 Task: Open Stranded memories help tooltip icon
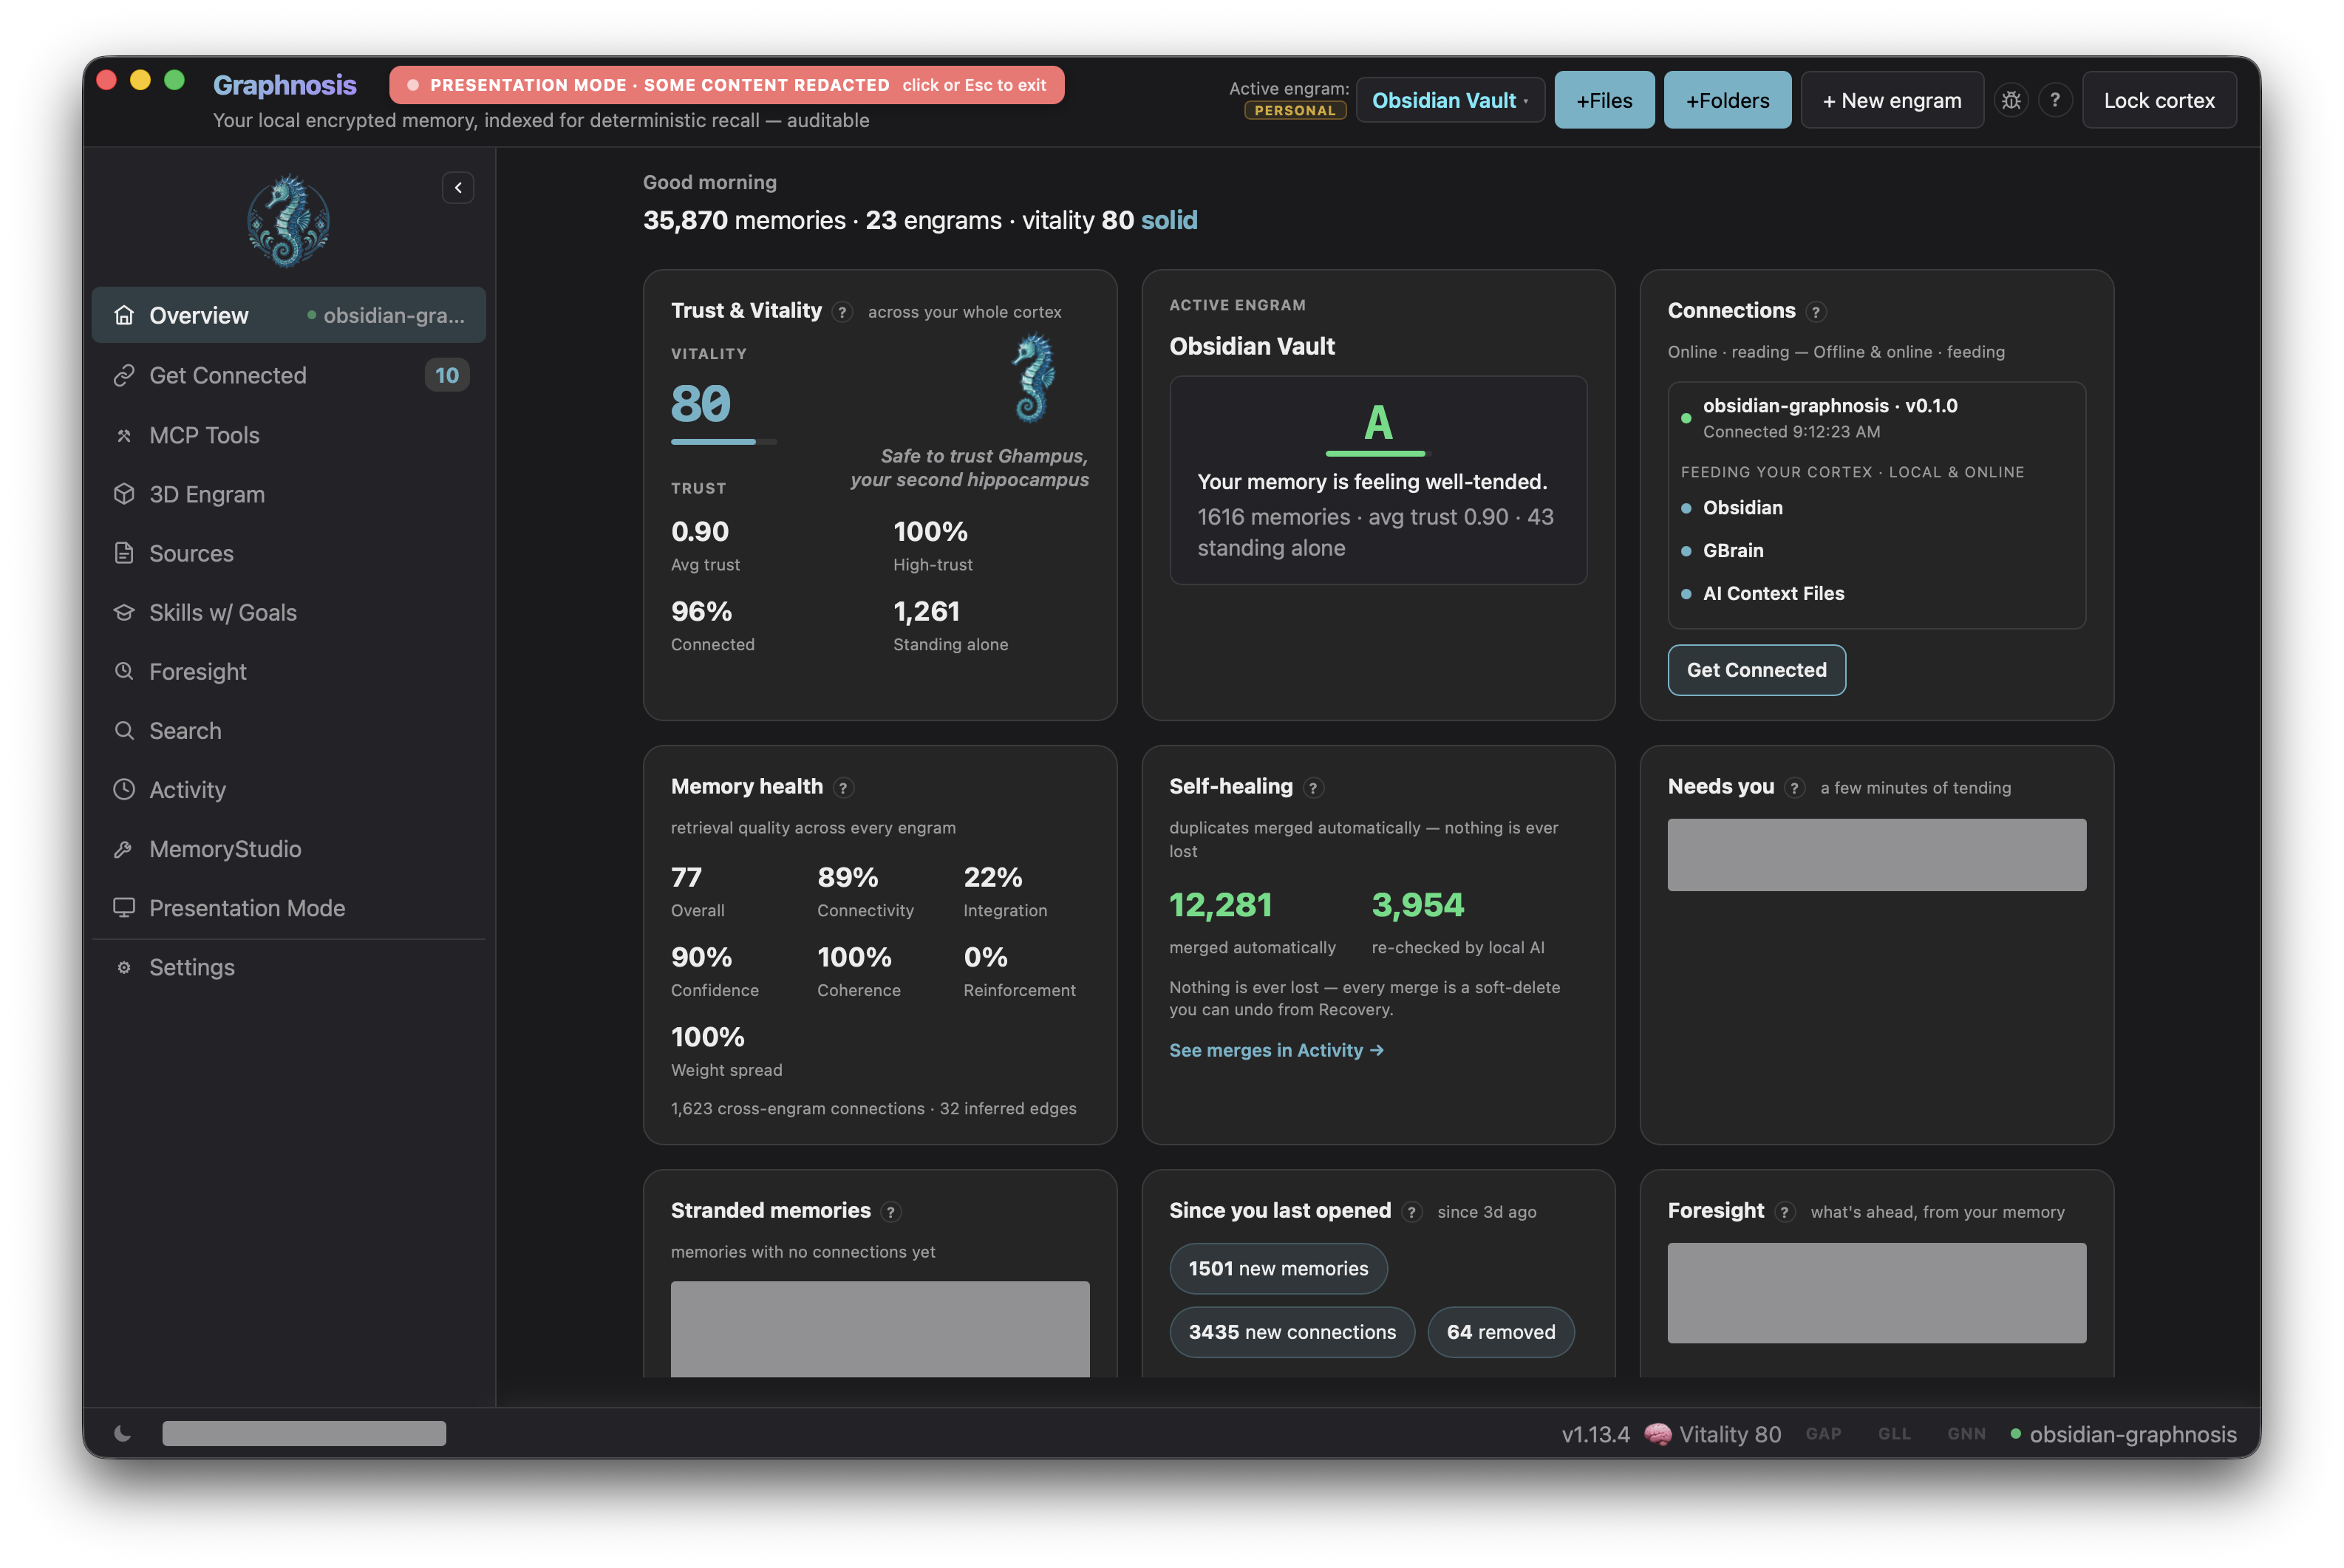[891, 1212]
